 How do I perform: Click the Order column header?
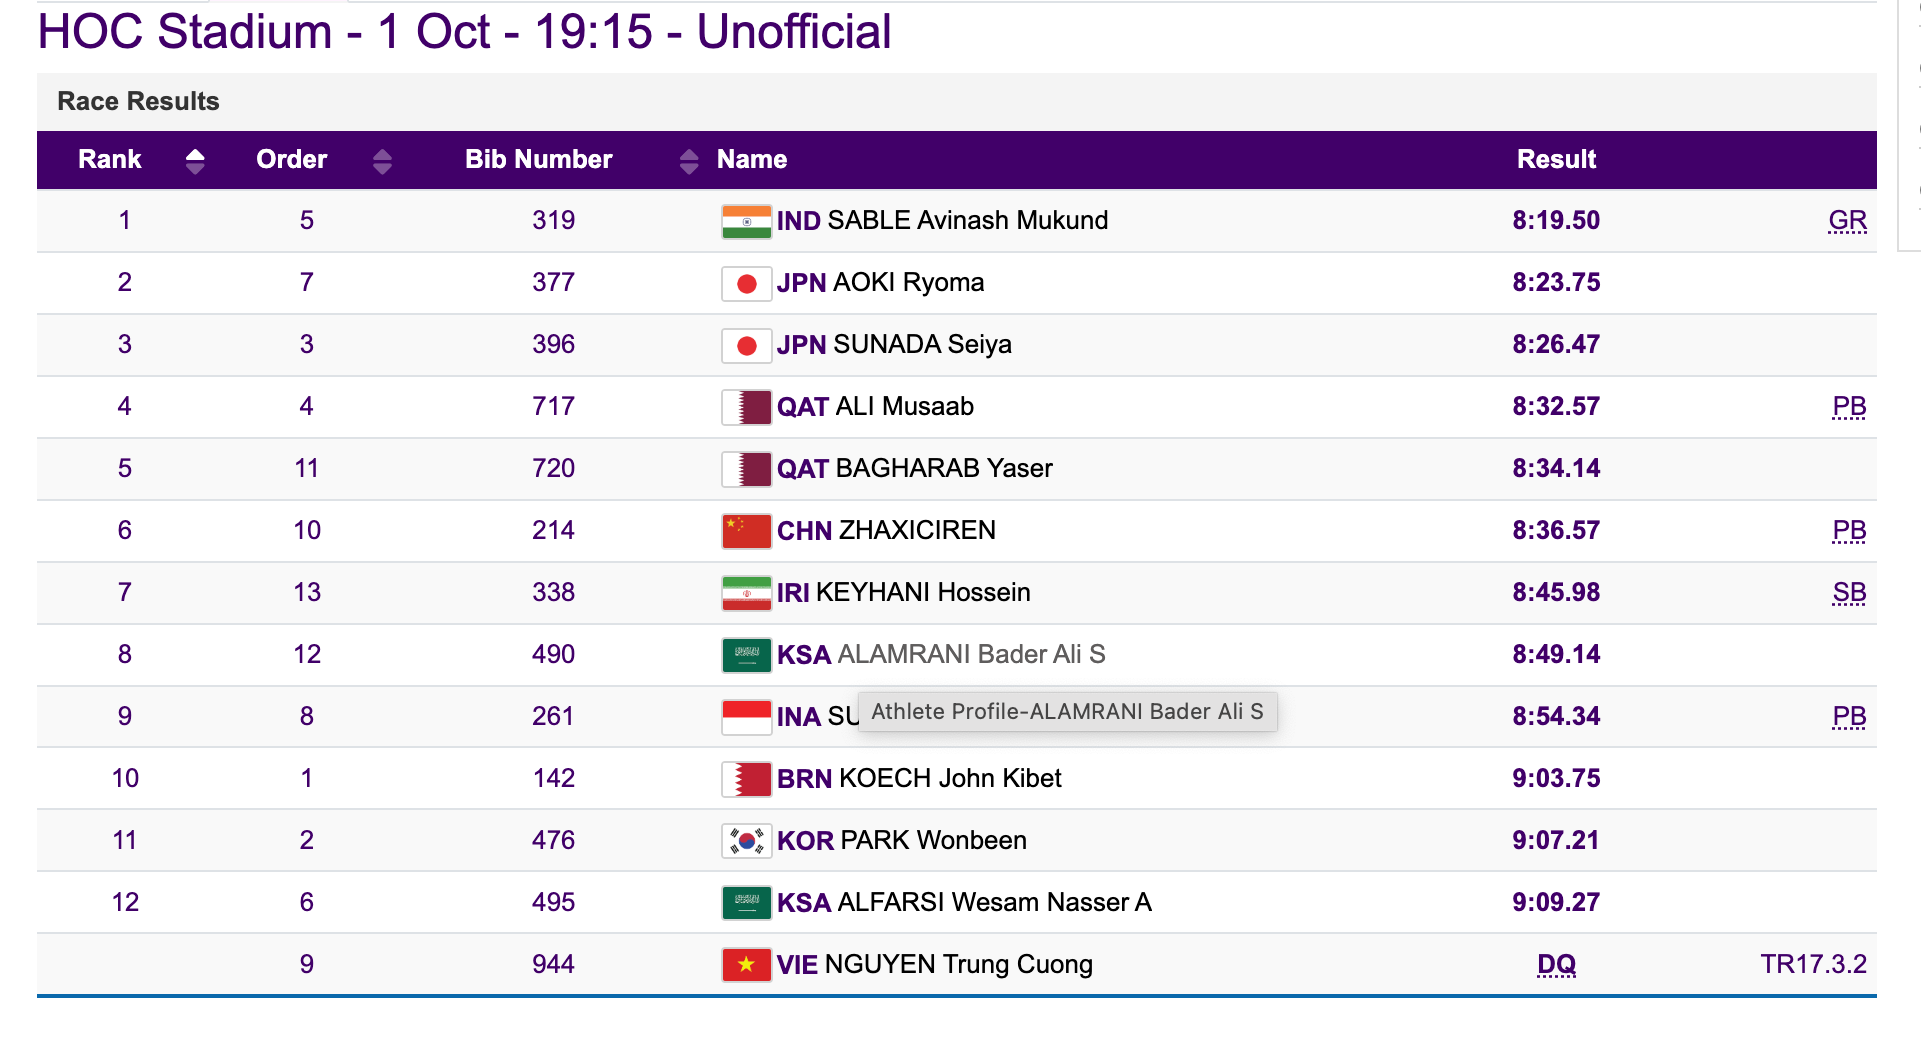click(291, 159)
